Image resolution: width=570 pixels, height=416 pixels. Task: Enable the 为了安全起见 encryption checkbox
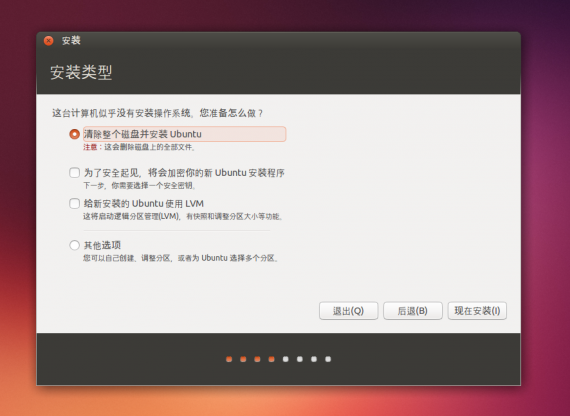point(75,172)
